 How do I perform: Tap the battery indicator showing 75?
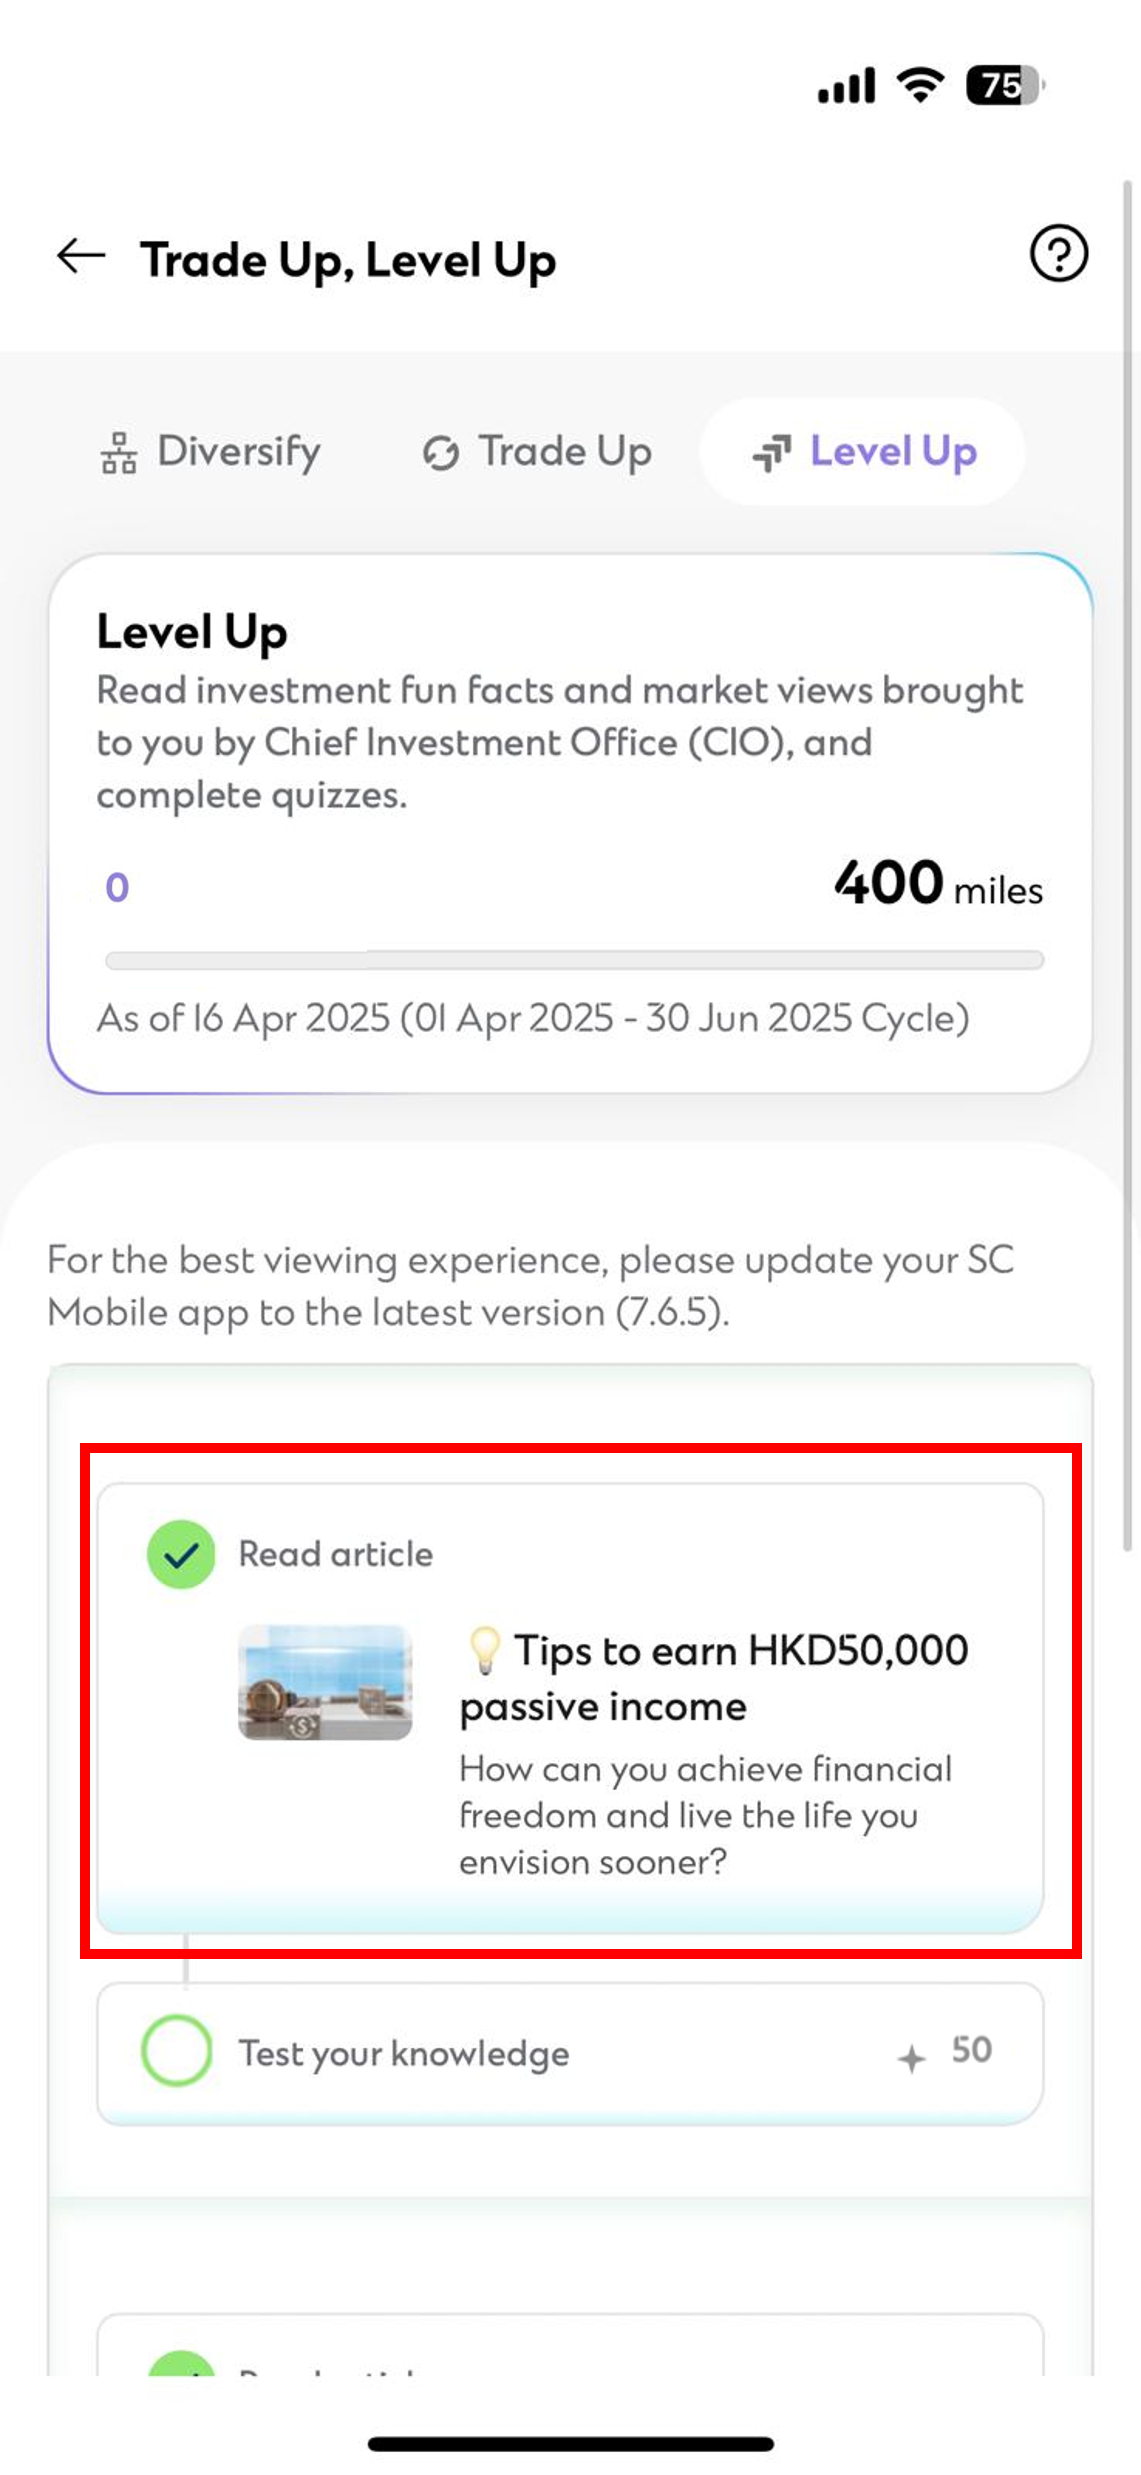point(1003,85)
